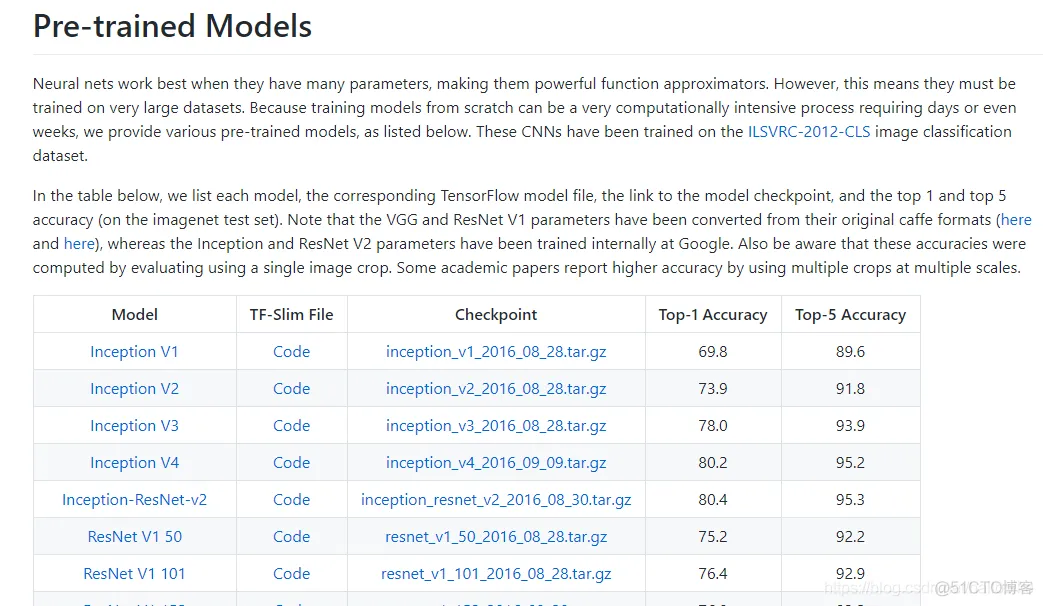Click the 73.9 Top-1 accuracy value
Viewport: 1043px width, 606px height.
tap(713, 388)
